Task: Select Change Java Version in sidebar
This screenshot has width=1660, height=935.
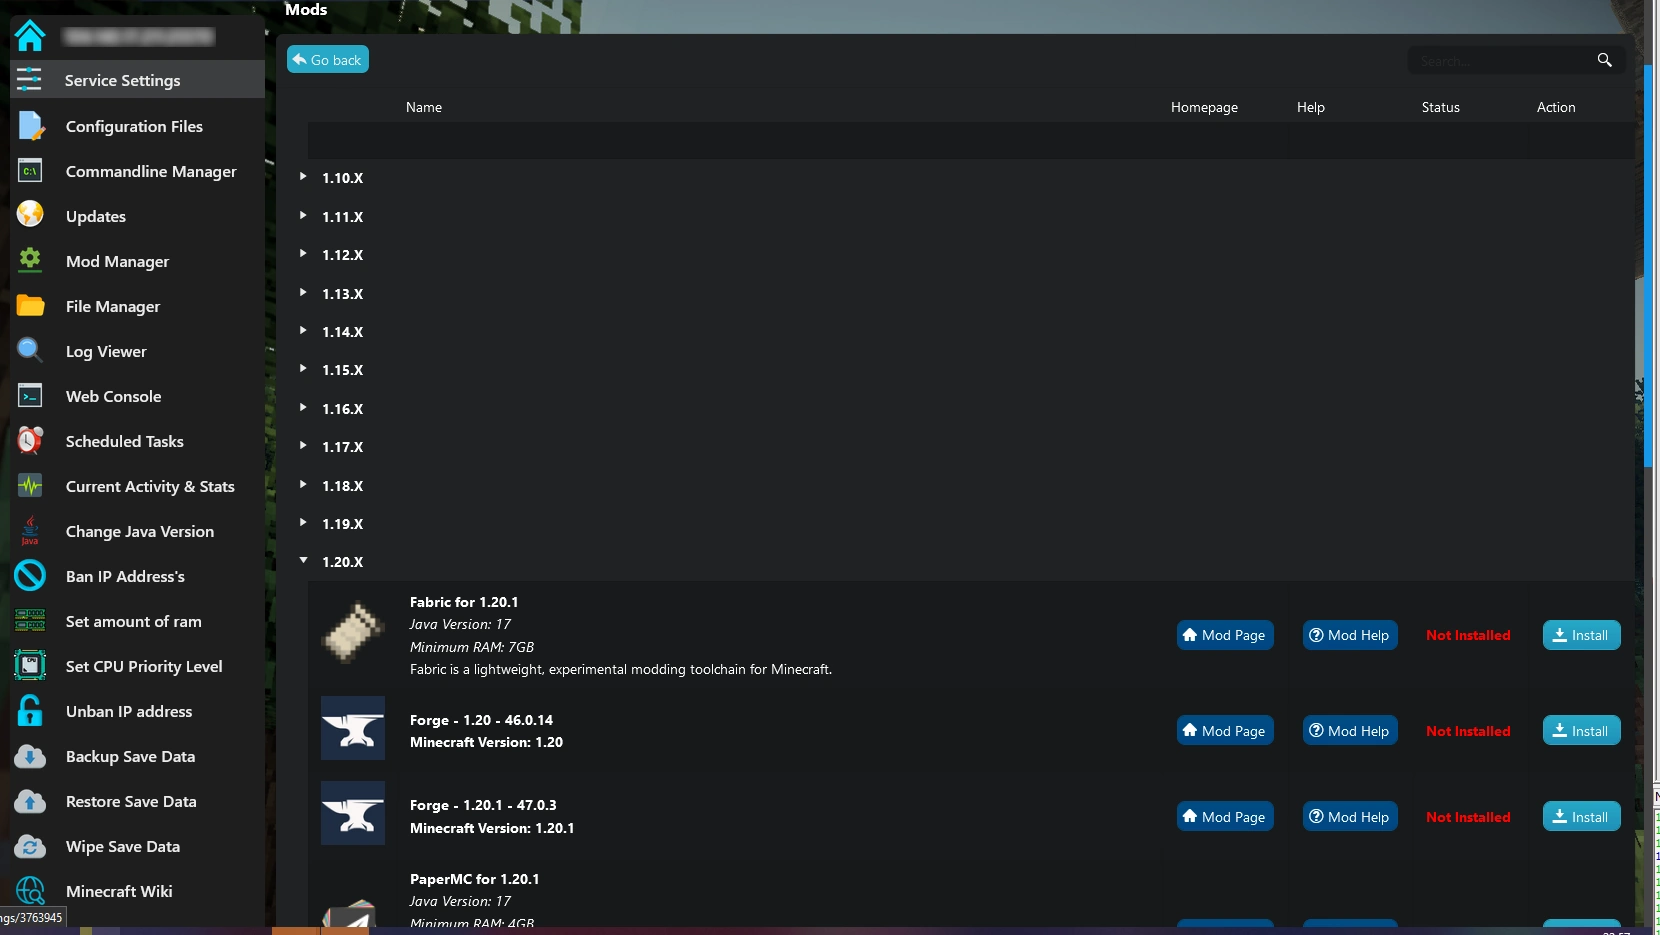Action: (x=139, y=531)
